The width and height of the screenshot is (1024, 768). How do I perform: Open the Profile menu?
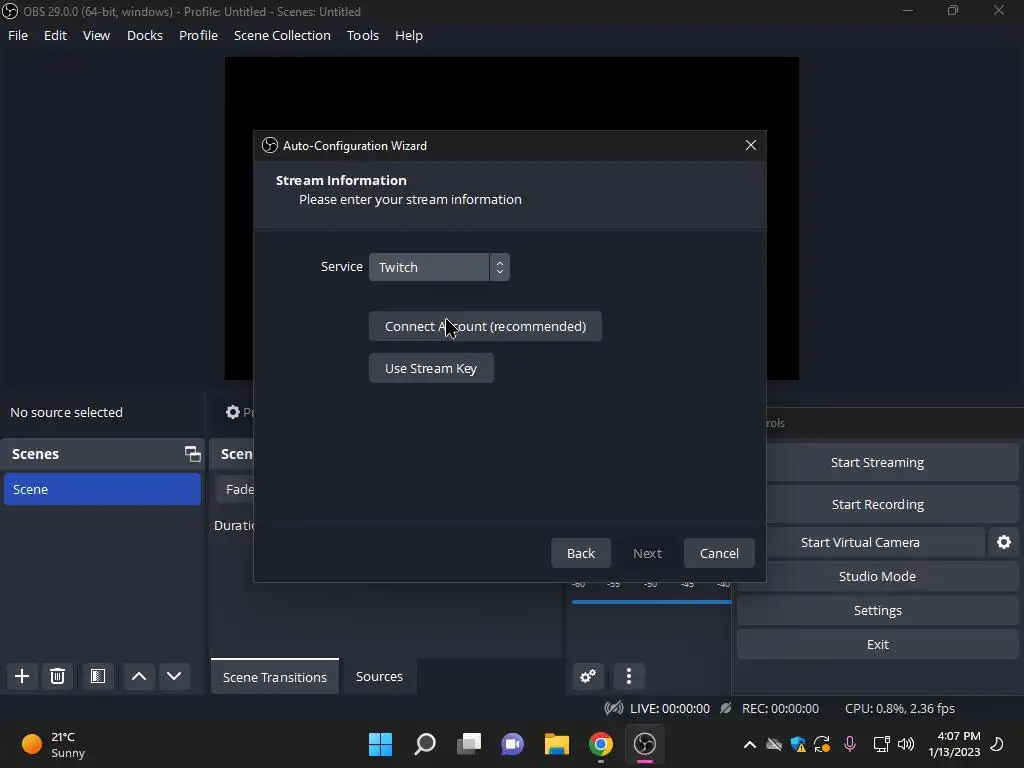[198, 35]
